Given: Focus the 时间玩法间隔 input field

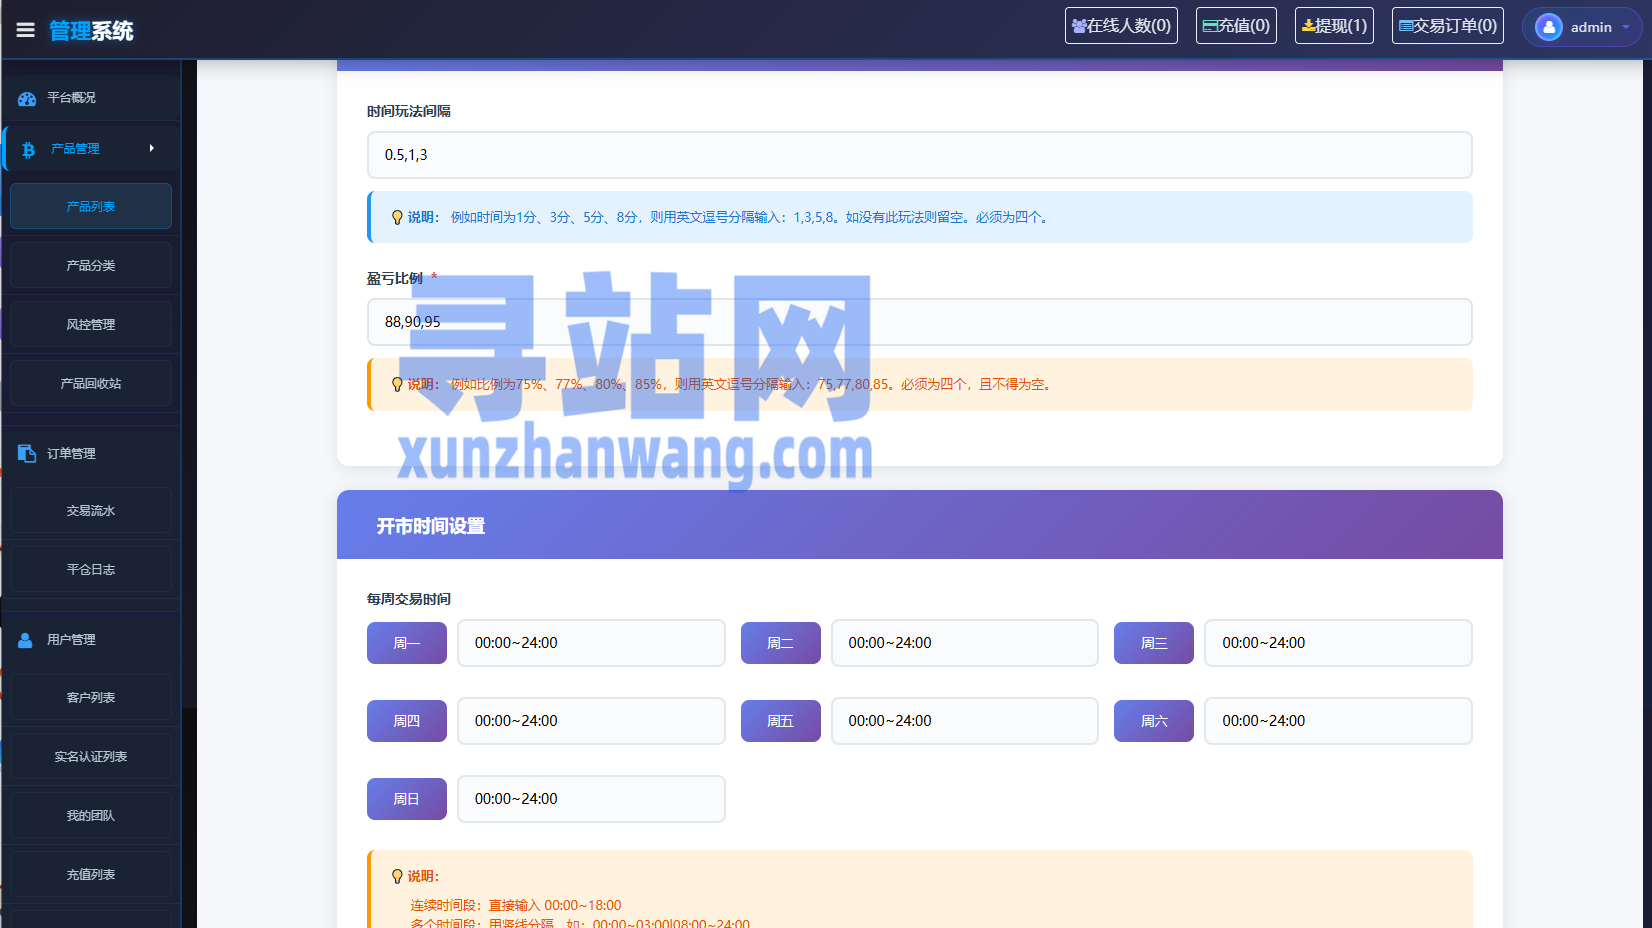Looking at the screenshot, I should pyautogui.click(x=920, y=155).
